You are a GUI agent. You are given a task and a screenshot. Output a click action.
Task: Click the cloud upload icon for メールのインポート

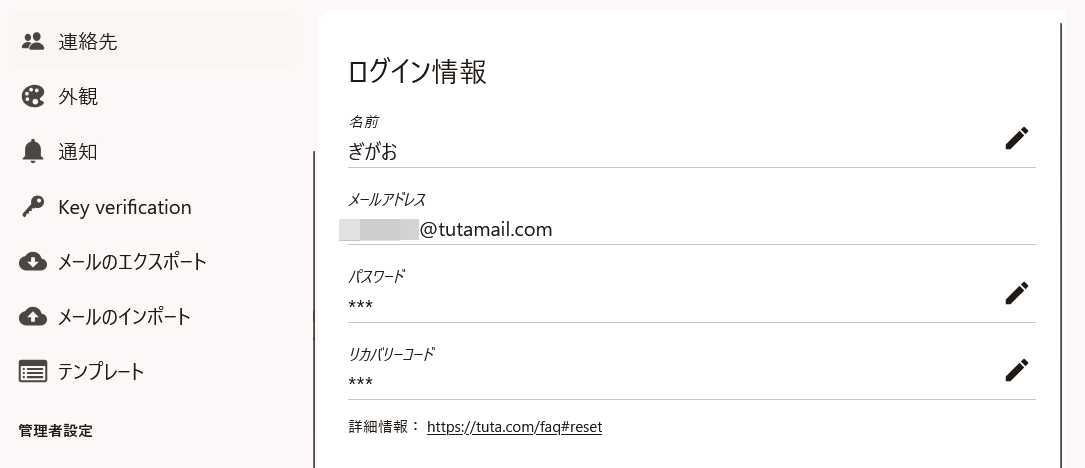click(x=33, y=317)
